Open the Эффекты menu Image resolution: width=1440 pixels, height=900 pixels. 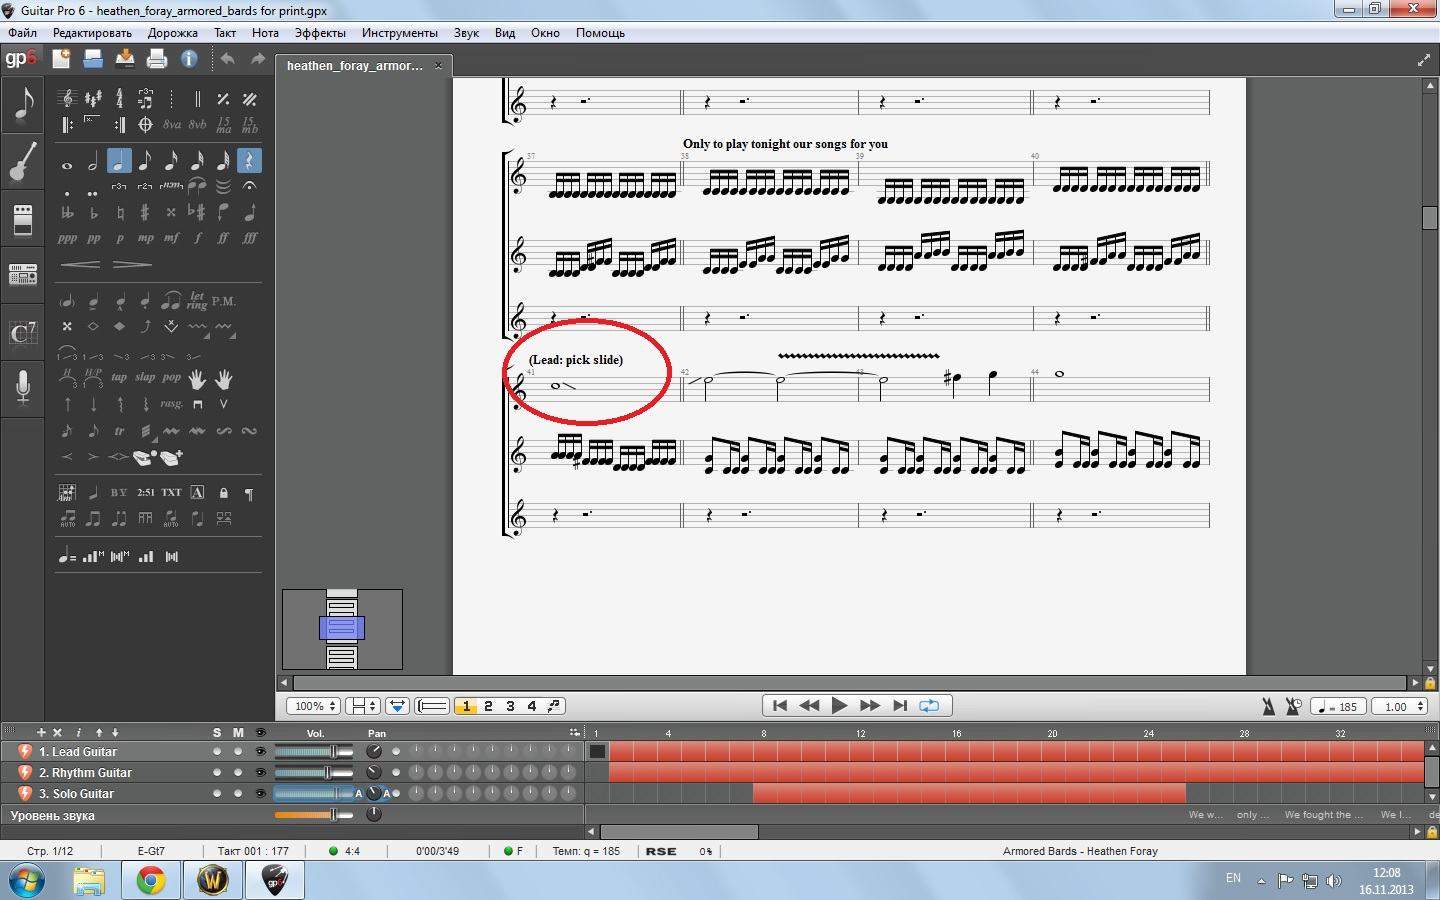pos(320,33)
